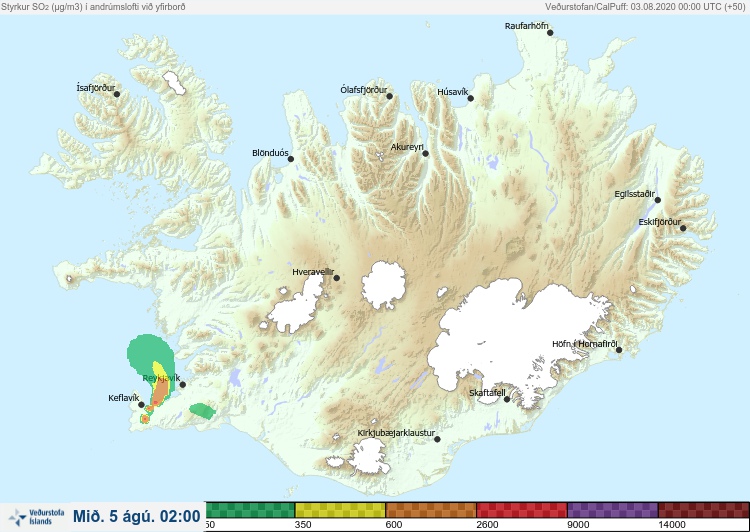Click the Skaftafell station dot
Screen dimensions: 750x532
507,399
